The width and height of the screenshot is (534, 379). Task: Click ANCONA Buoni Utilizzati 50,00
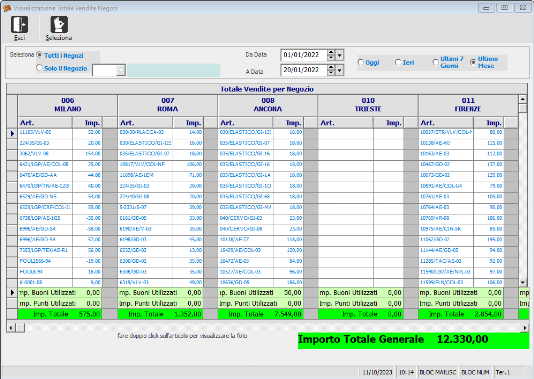click(261, 293)
